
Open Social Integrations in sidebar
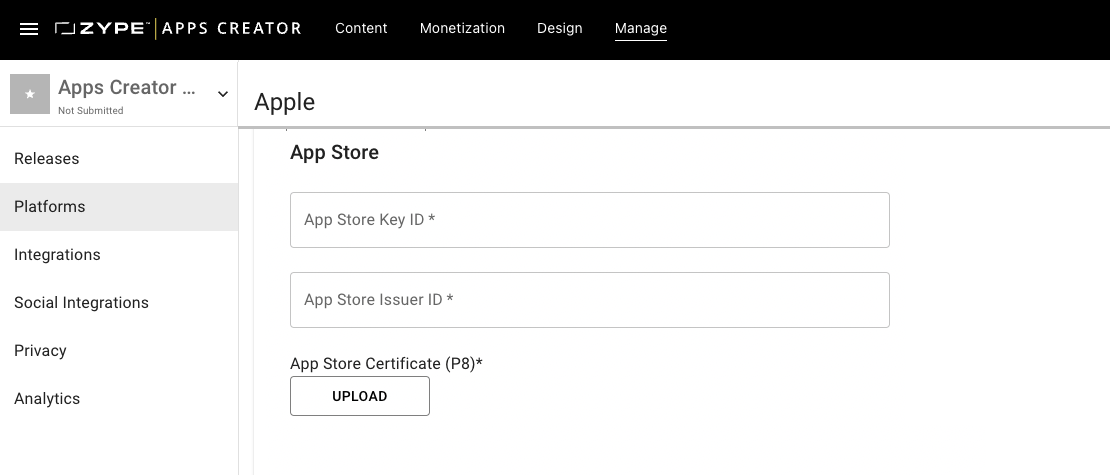coord(119,303)
